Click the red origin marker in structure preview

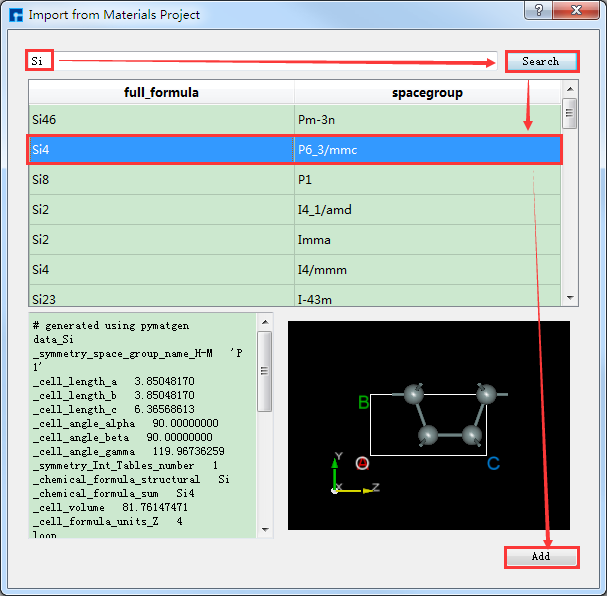pyautogui.click(x=362, y=463)
